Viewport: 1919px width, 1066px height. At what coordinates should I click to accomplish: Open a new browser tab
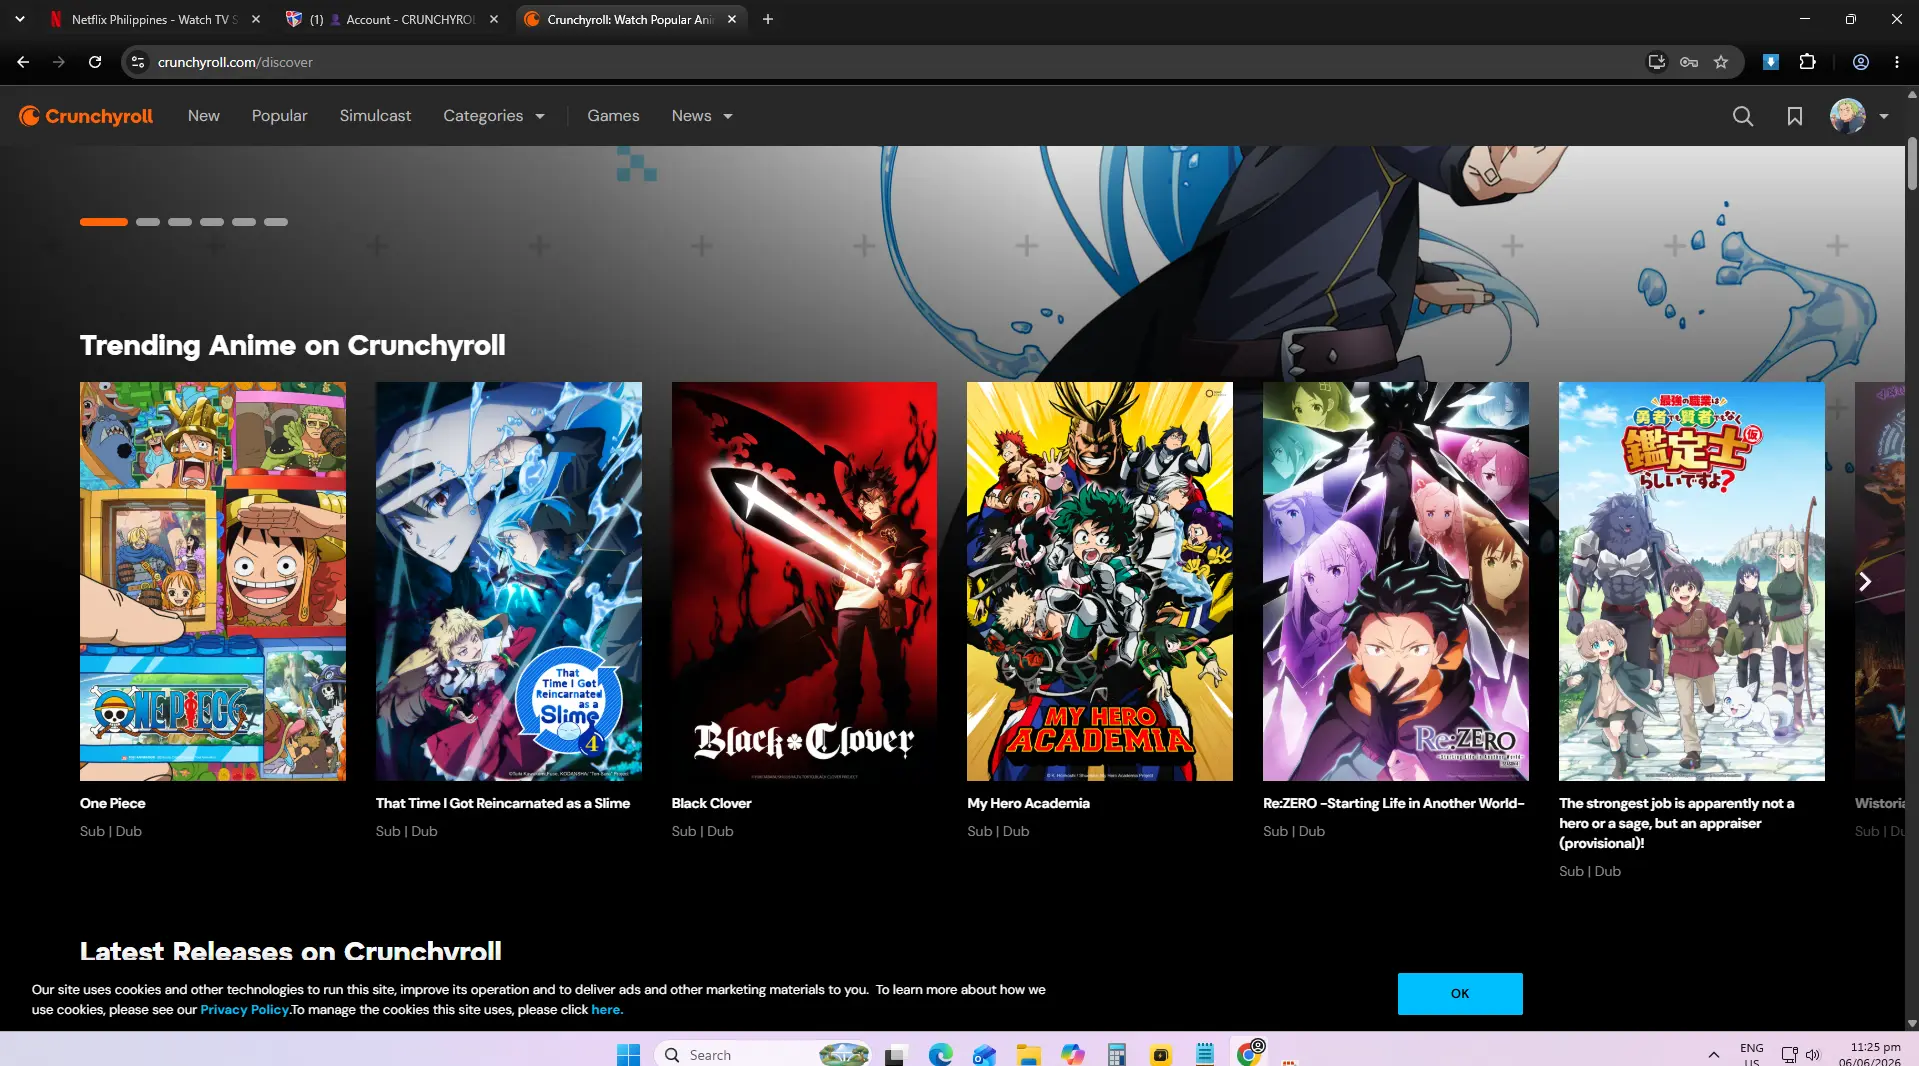(768, 19)
